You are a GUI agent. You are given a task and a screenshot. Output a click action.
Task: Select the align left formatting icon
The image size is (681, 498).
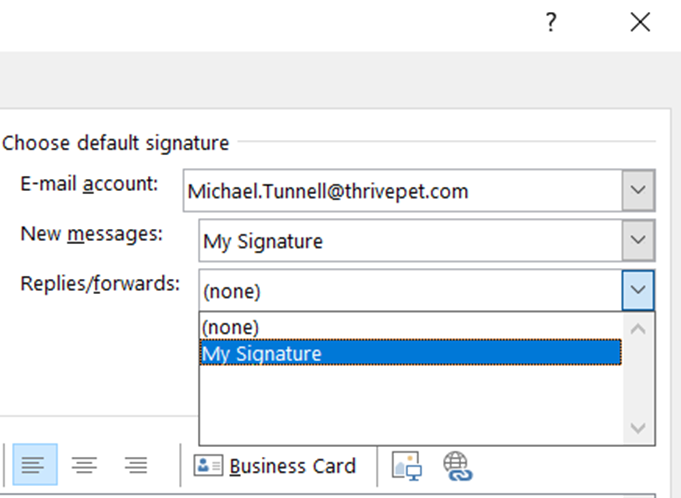(33, 465)
